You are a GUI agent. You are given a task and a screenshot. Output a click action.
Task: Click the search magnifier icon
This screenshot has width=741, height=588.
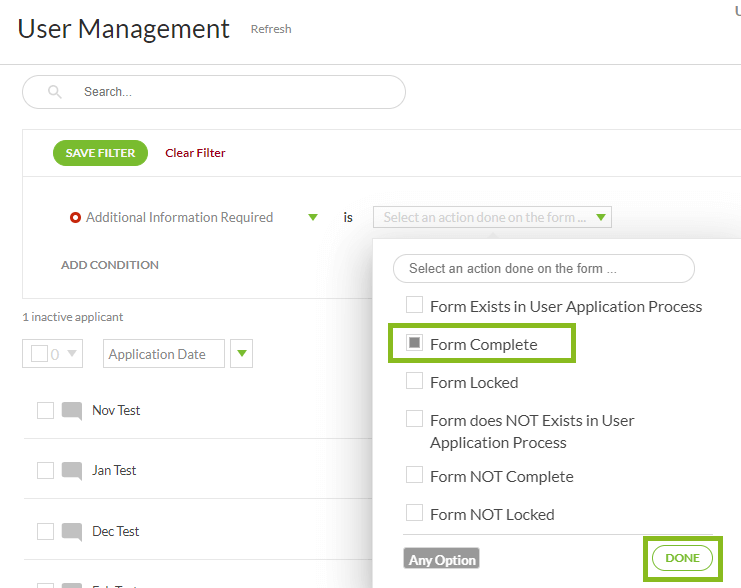[55, 92]
